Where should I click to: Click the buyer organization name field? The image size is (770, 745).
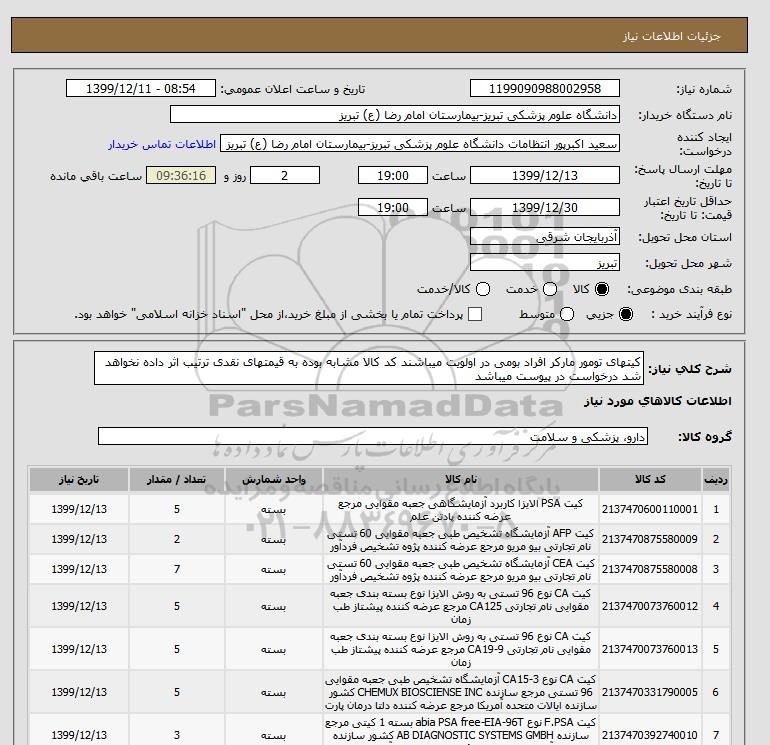(395, 114)
